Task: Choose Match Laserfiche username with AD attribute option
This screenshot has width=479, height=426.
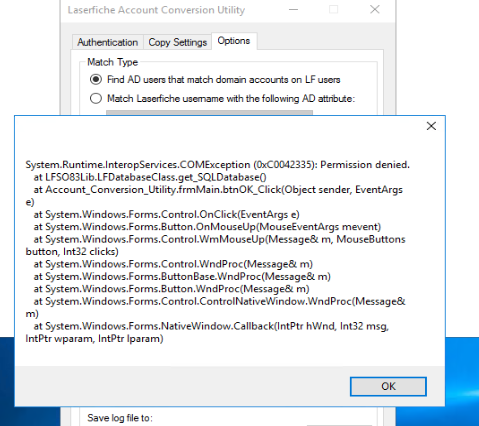Action: (x=223, y=99)
